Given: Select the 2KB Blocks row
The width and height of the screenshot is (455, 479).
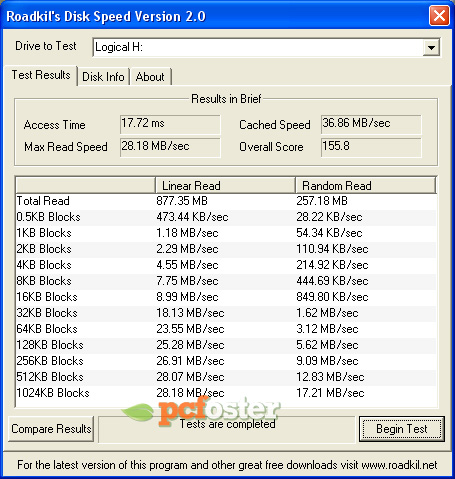Looking at the screenshot, I should click(x=226, y=249).
